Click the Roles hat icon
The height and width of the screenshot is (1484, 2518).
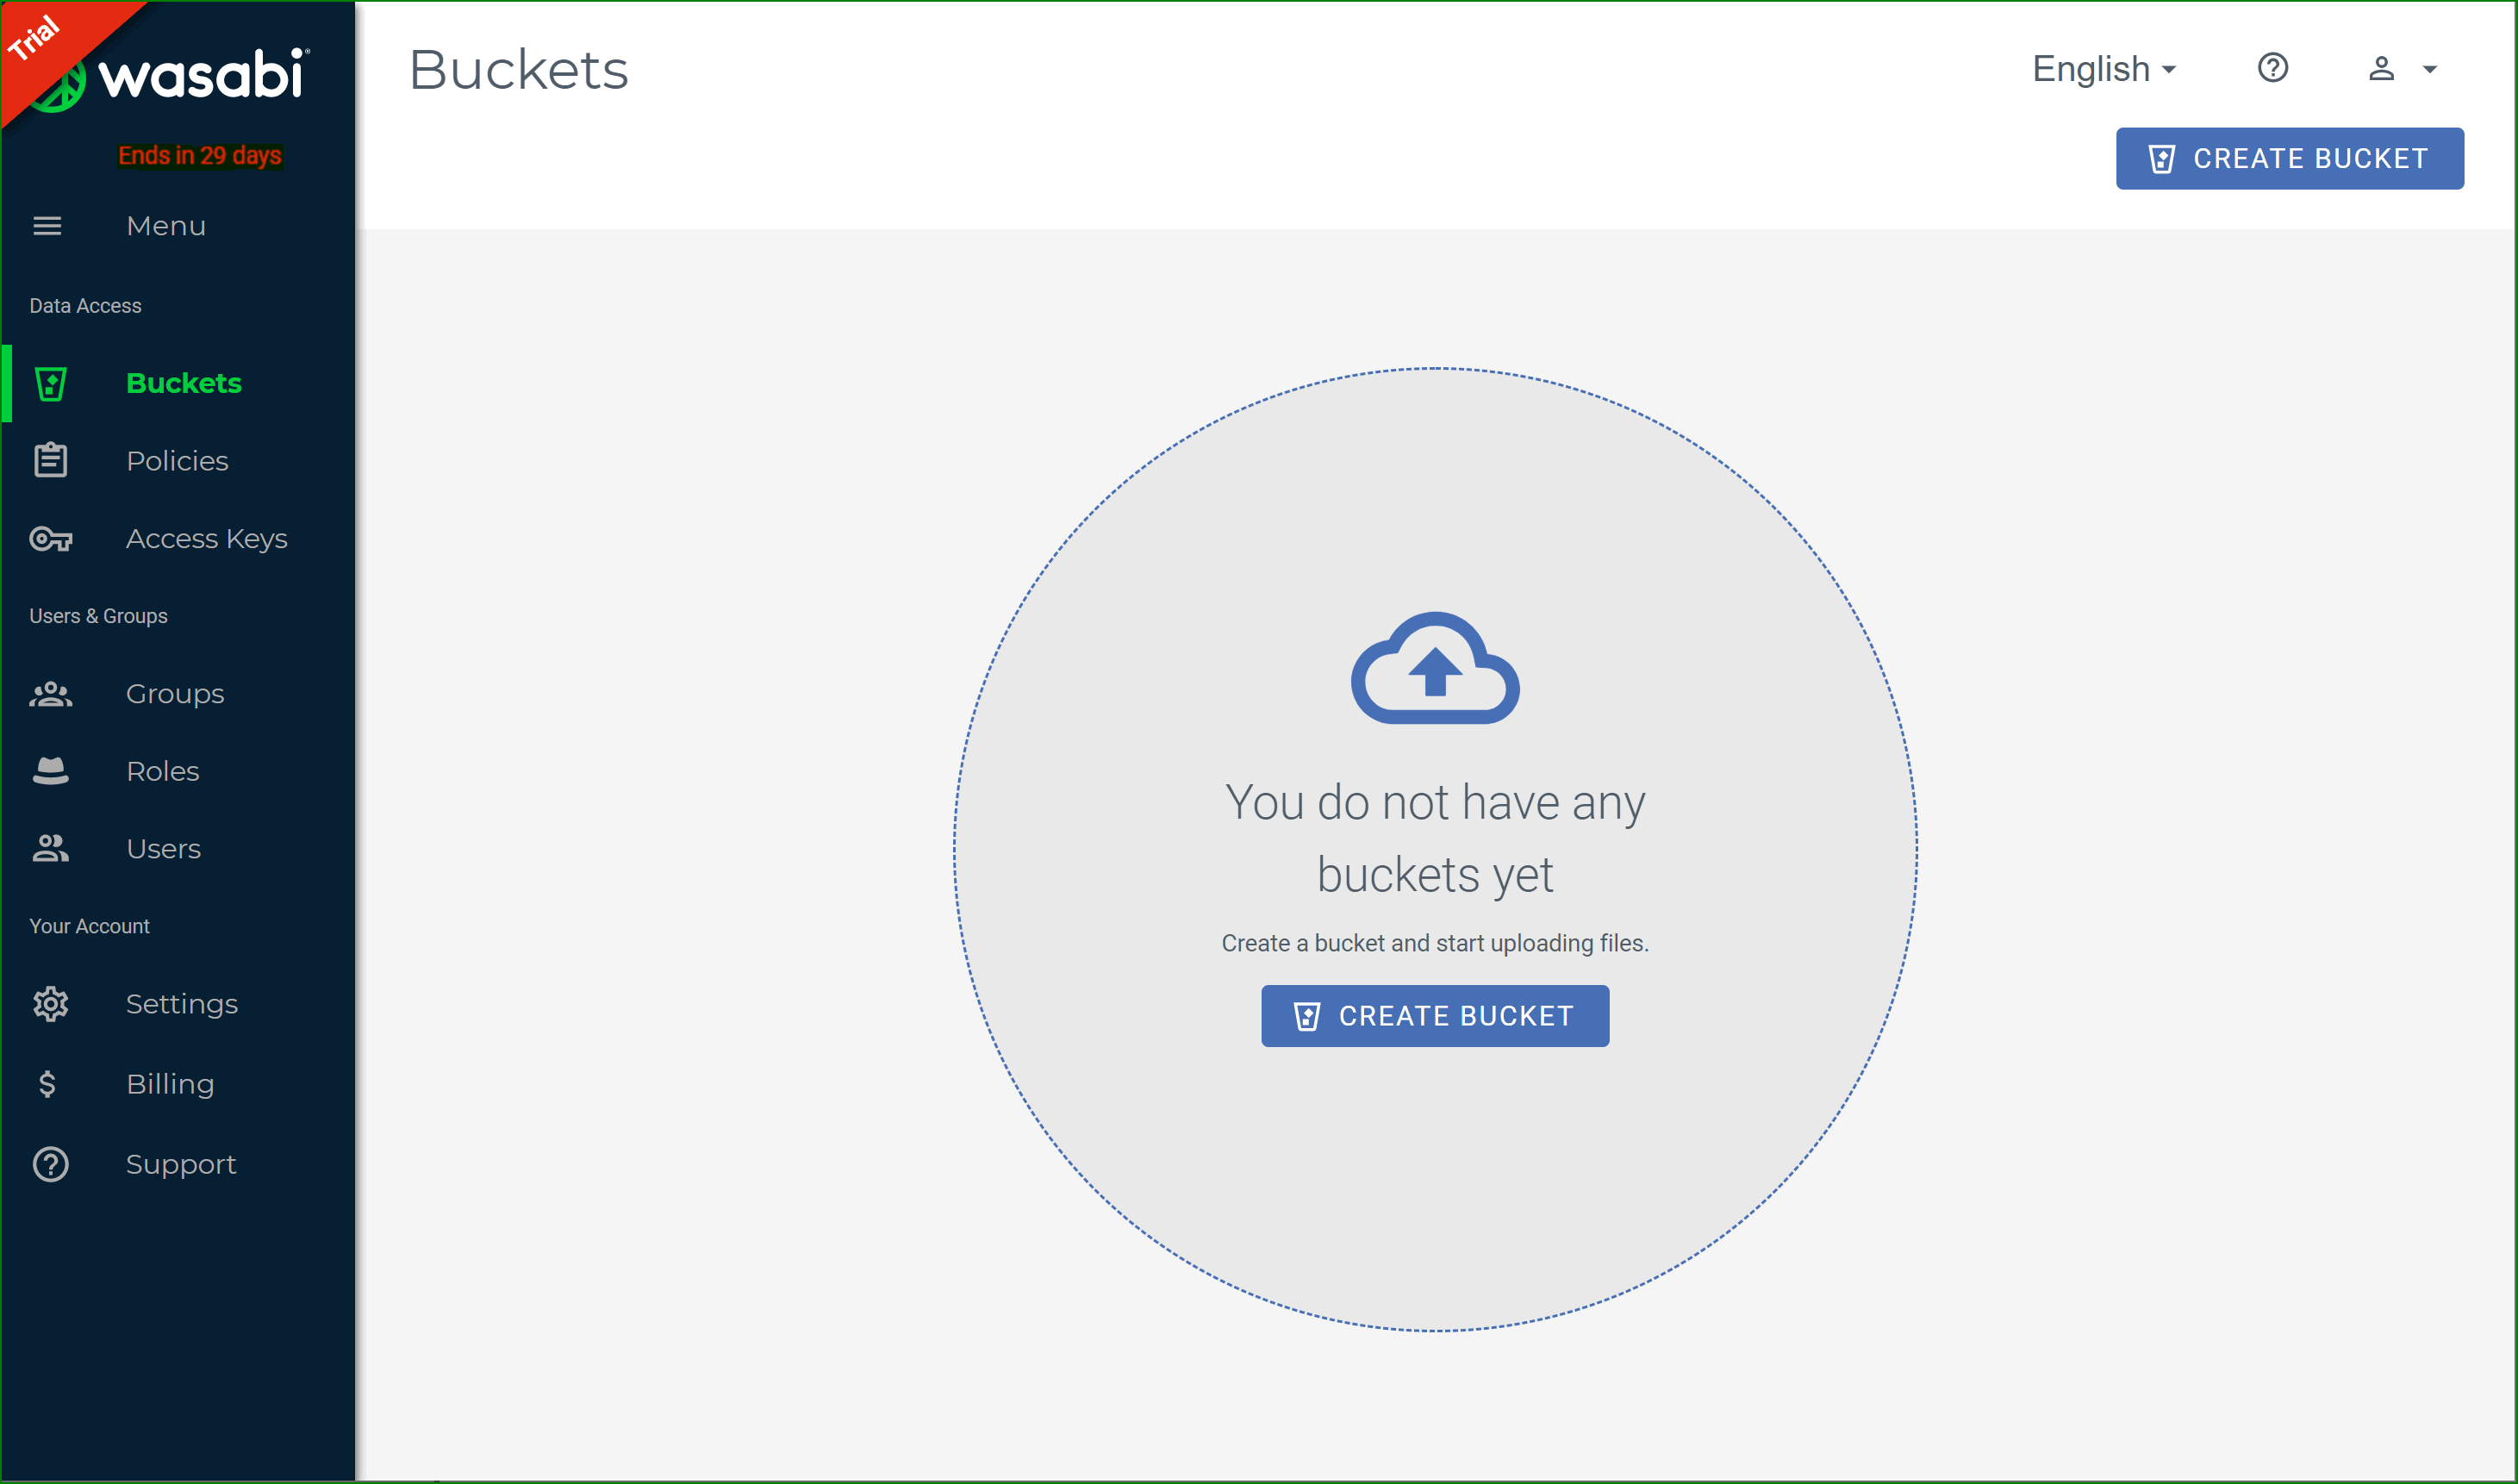[x=50, y=771]
